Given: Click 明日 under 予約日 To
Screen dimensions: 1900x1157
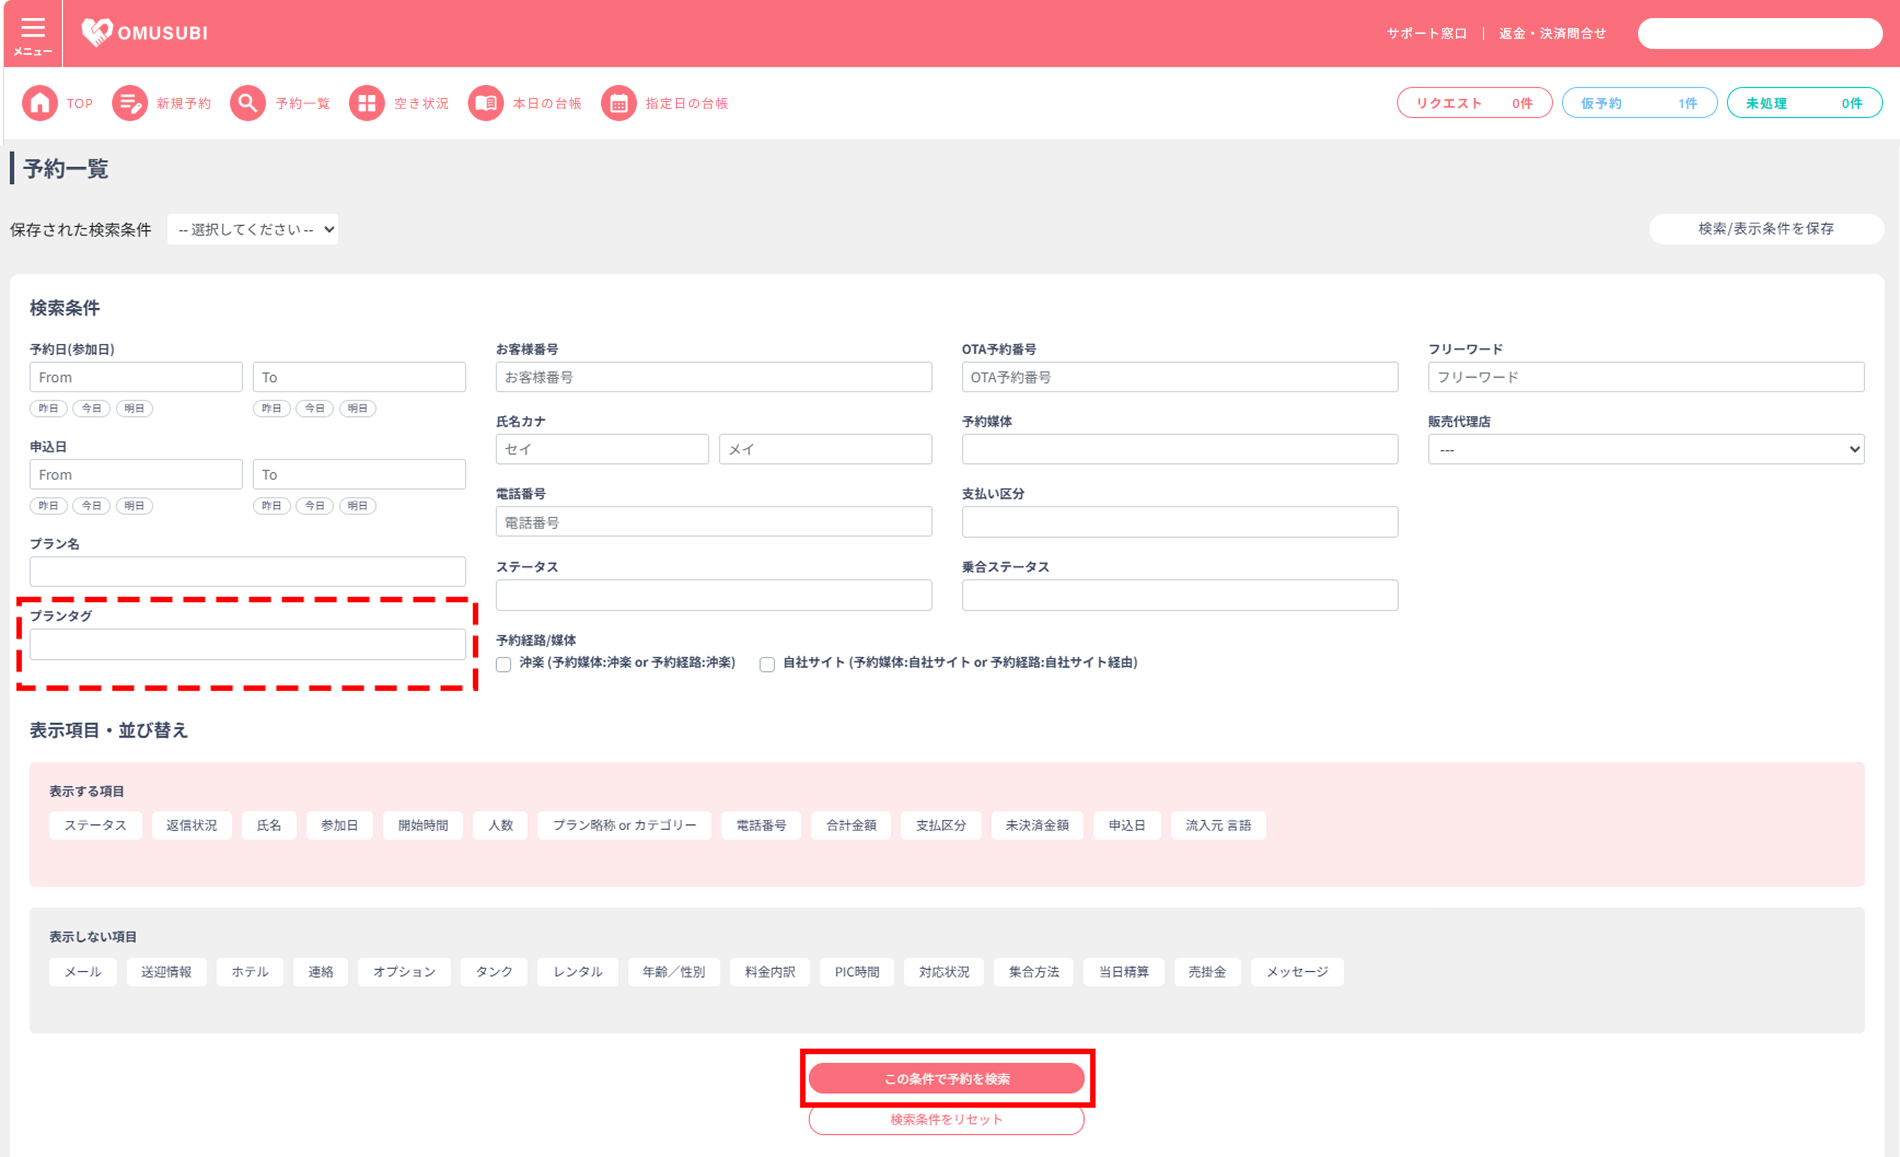Looking at the screenshot, I should coord(357,408).
